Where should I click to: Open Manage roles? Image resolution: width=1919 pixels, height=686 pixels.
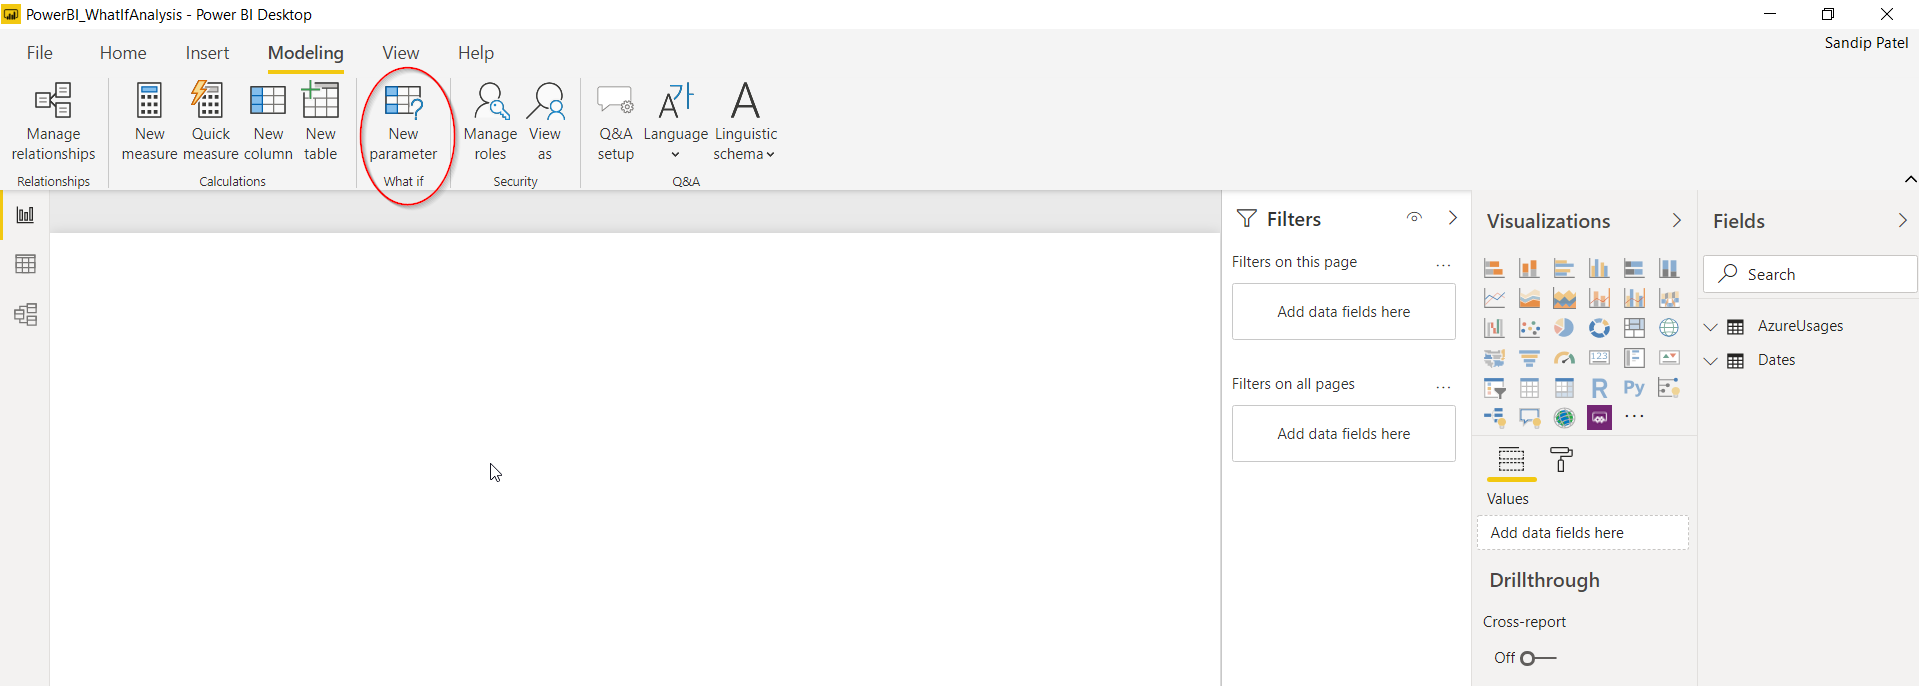[490, 122]
